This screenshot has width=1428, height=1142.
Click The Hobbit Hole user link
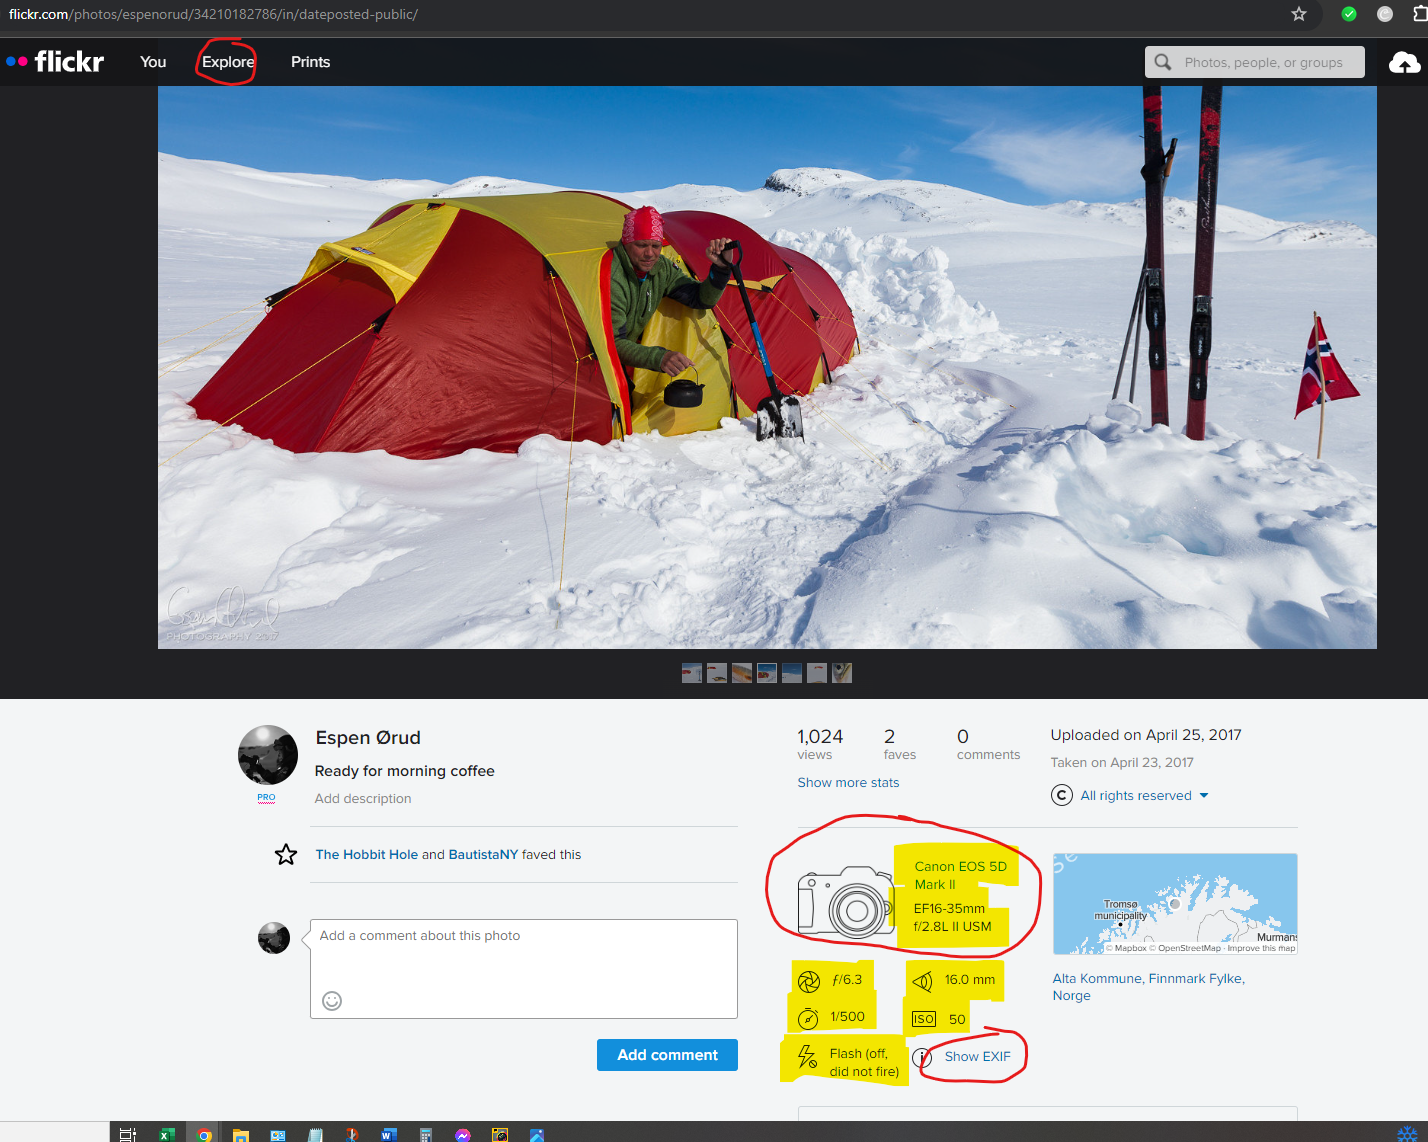366,855
